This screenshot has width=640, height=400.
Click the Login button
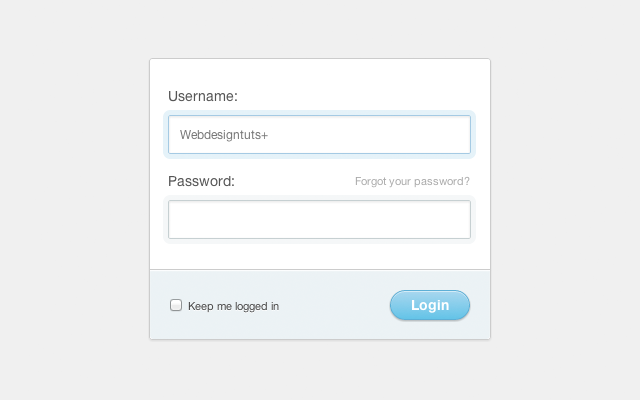coord(430,305)
